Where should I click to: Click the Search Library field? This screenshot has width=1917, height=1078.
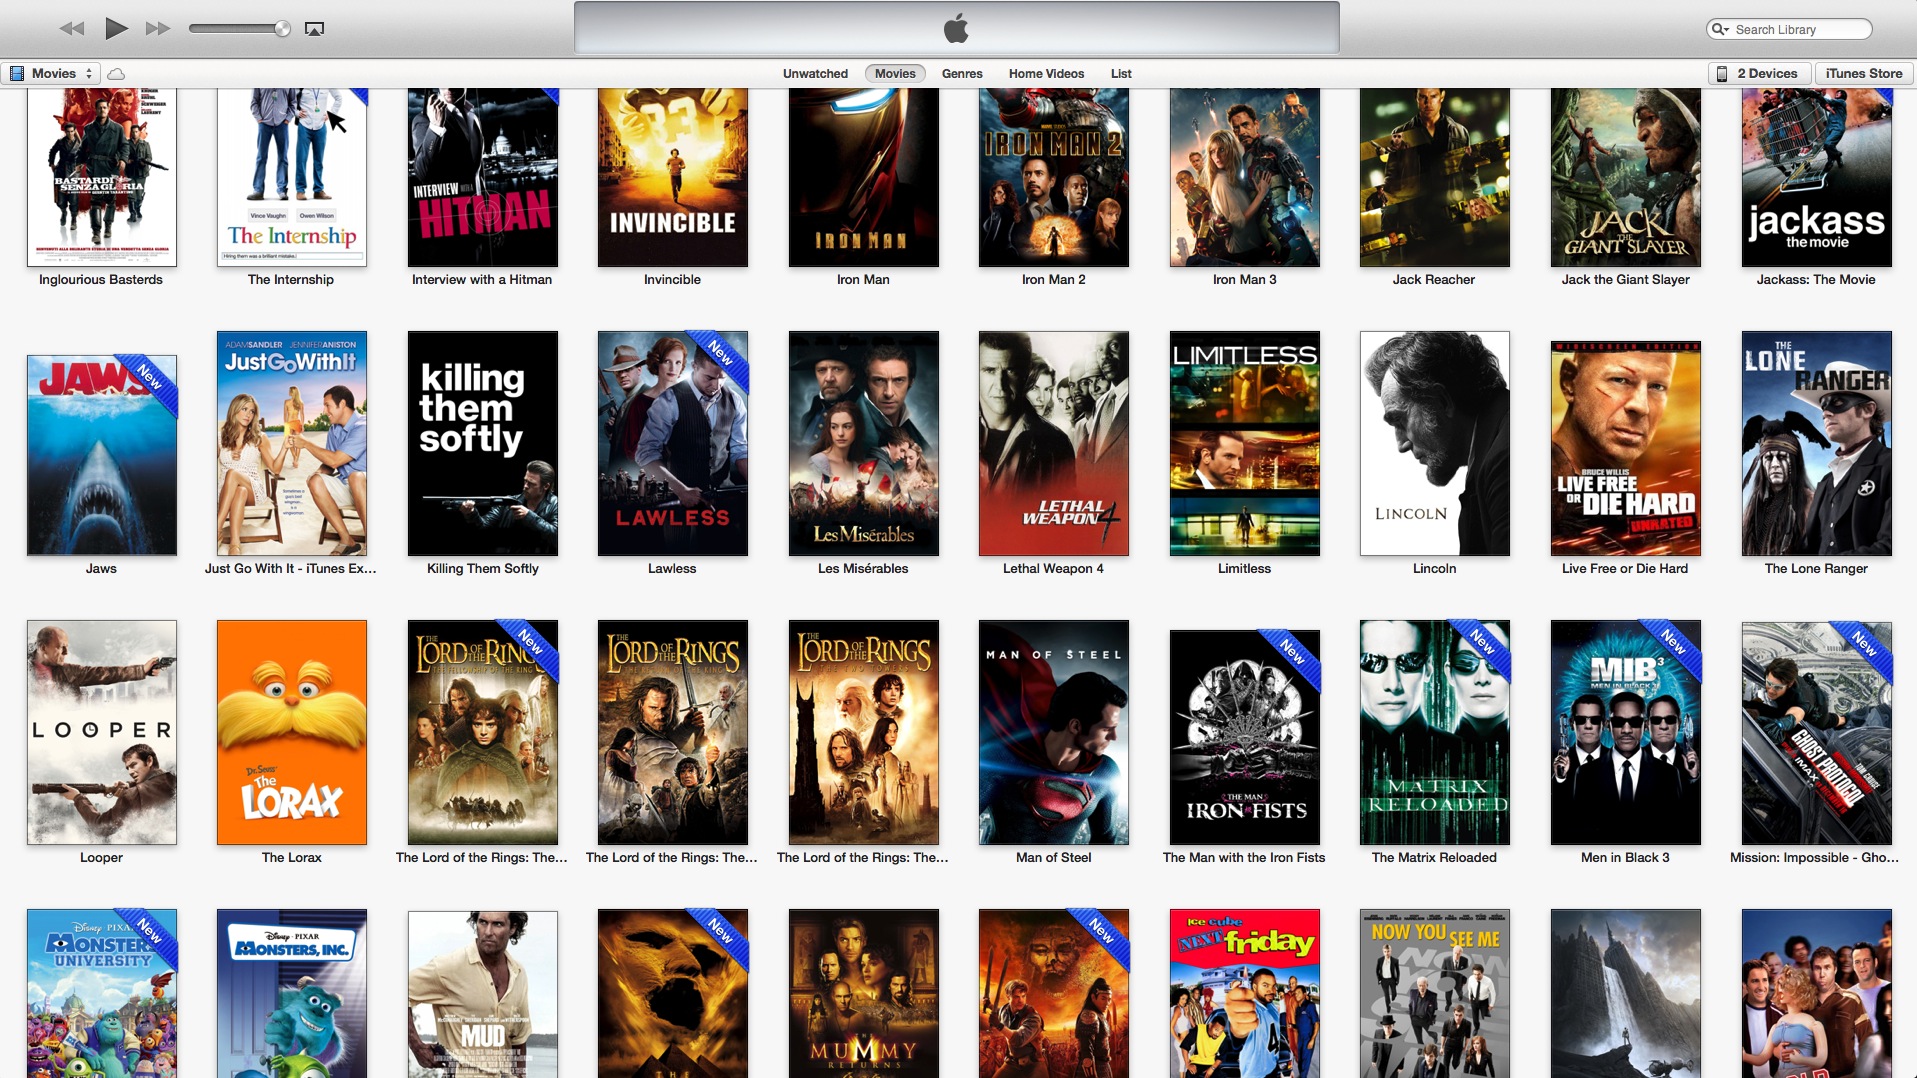1789,29
